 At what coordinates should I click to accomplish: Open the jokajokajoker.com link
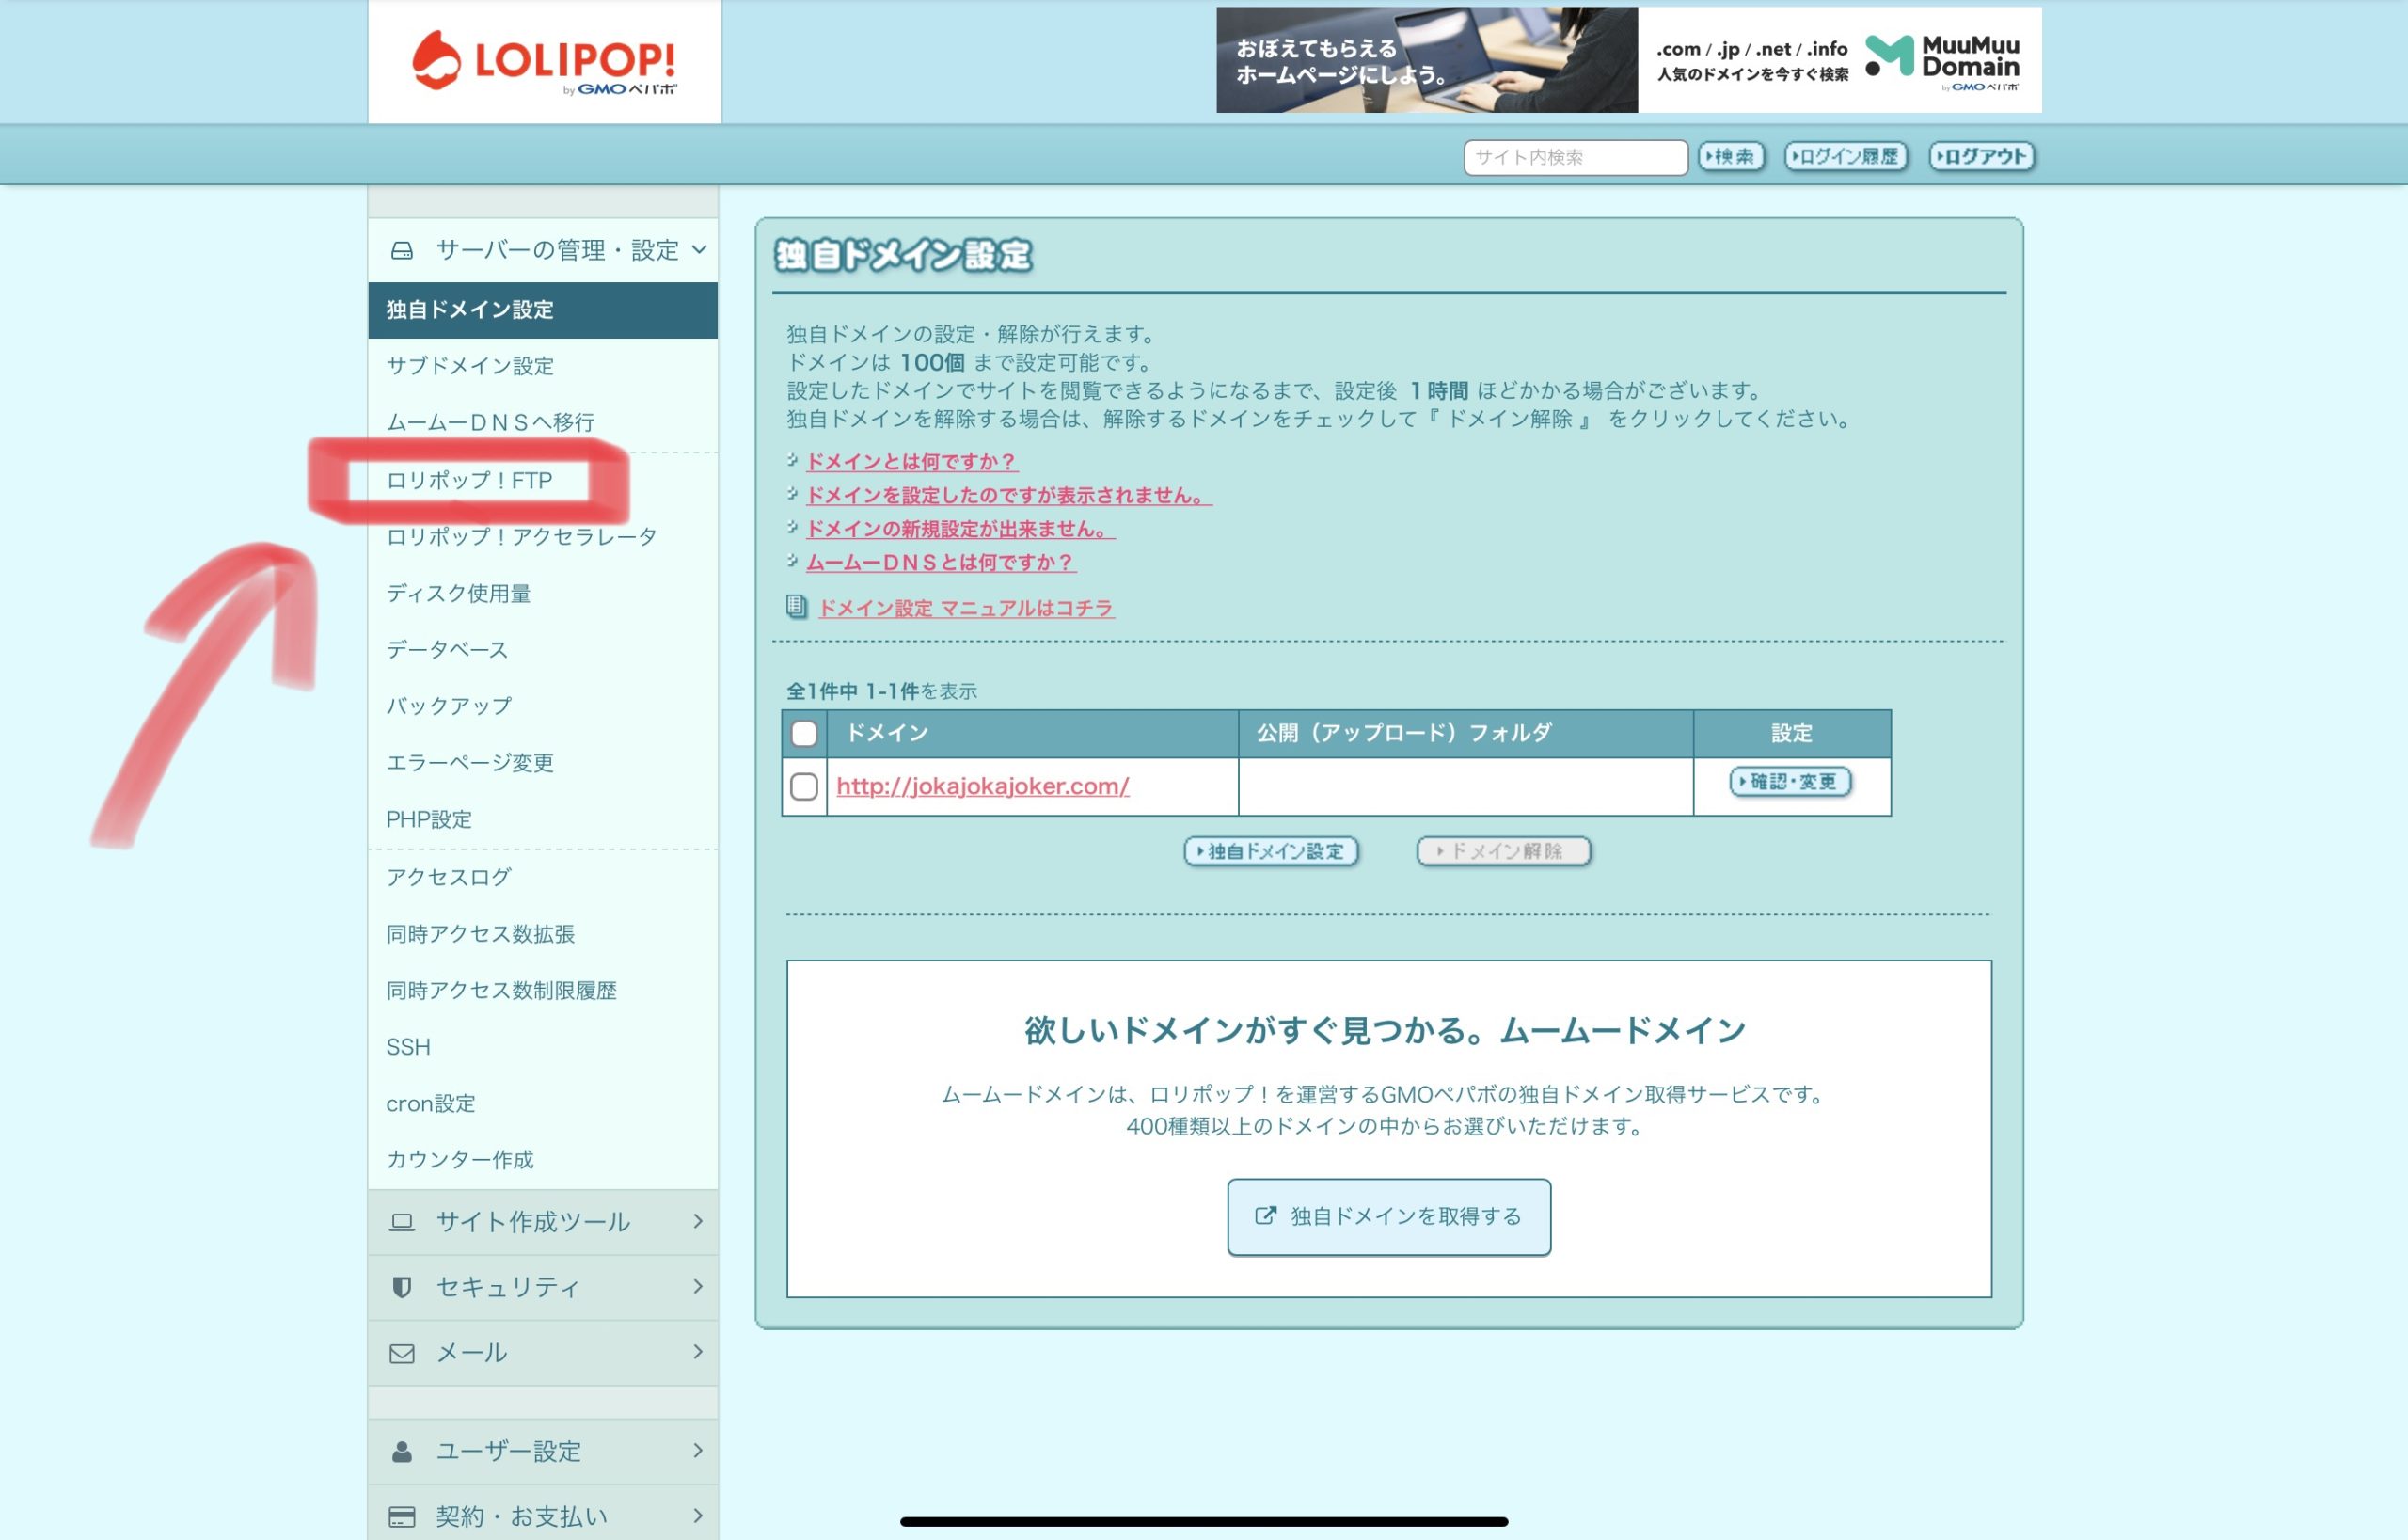click(x=982, y=786)
